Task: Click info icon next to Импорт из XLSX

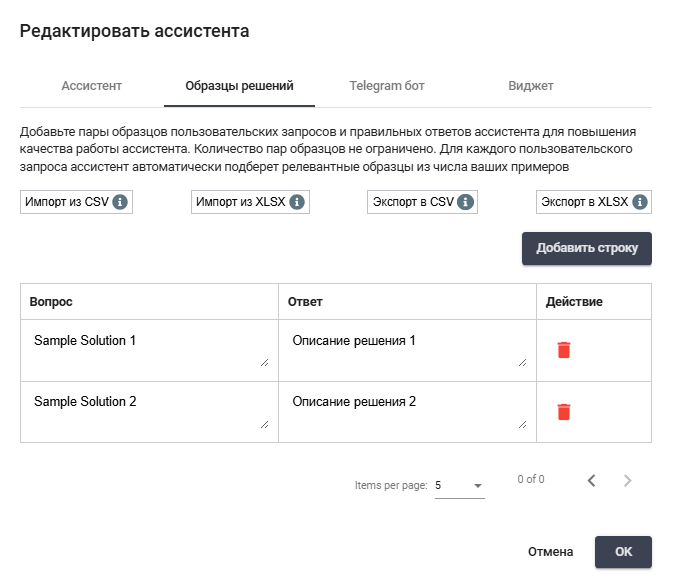Action: pos(296,202)
